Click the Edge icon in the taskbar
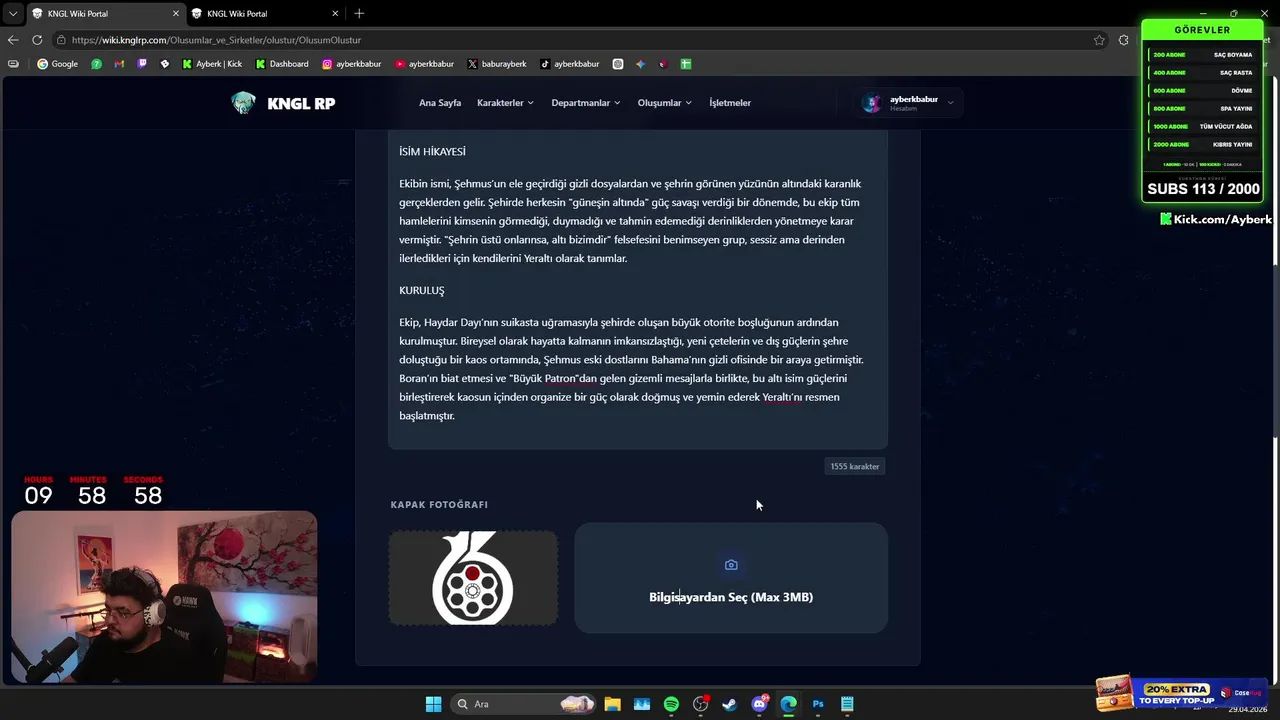 tap(788, 704)
